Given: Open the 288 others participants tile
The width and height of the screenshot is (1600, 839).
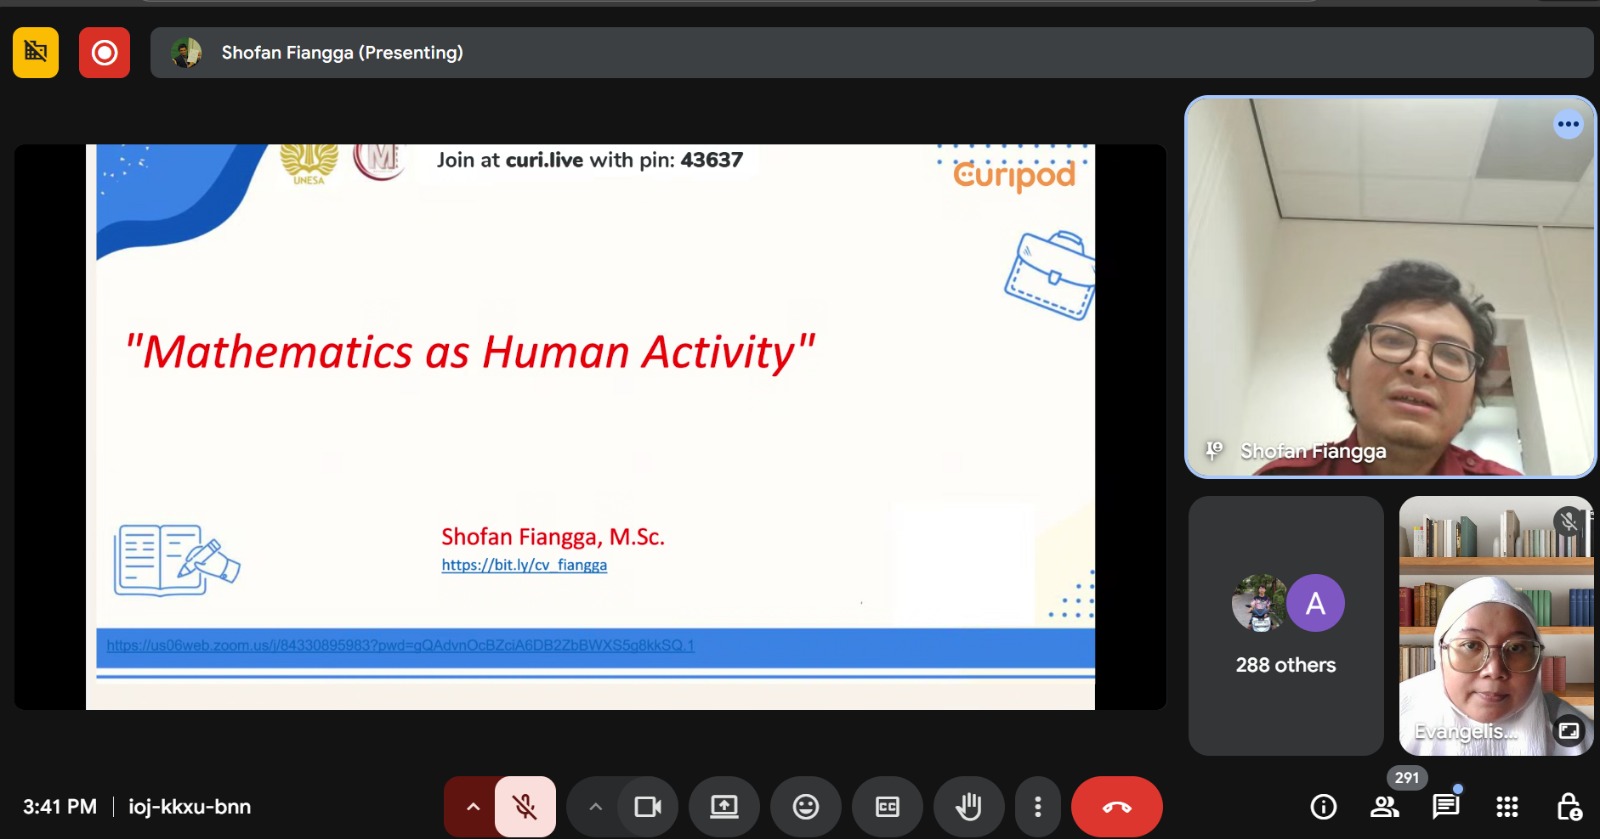Looking at the screenshot, I should 1286,626.
